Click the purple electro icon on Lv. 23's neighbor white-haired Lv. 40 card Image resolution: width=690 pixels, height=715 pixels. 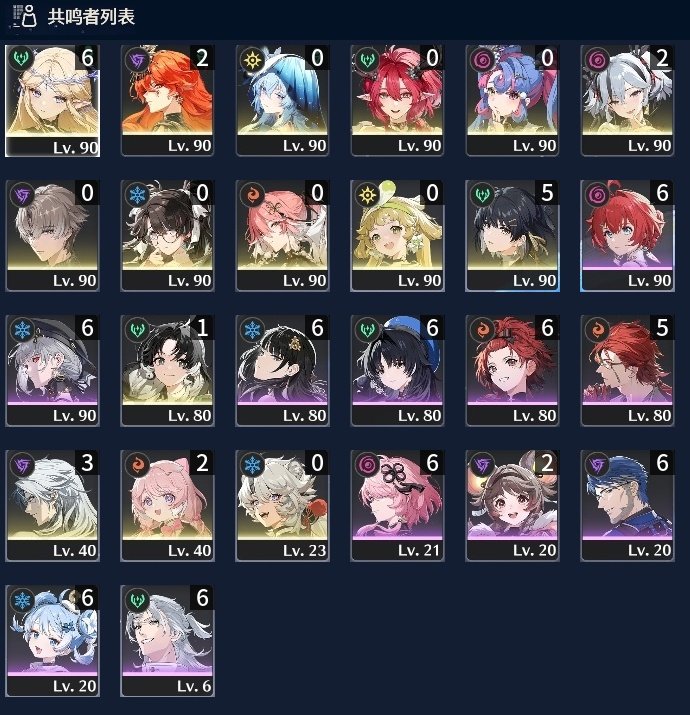pyautogui.click(x=22, y=465)
